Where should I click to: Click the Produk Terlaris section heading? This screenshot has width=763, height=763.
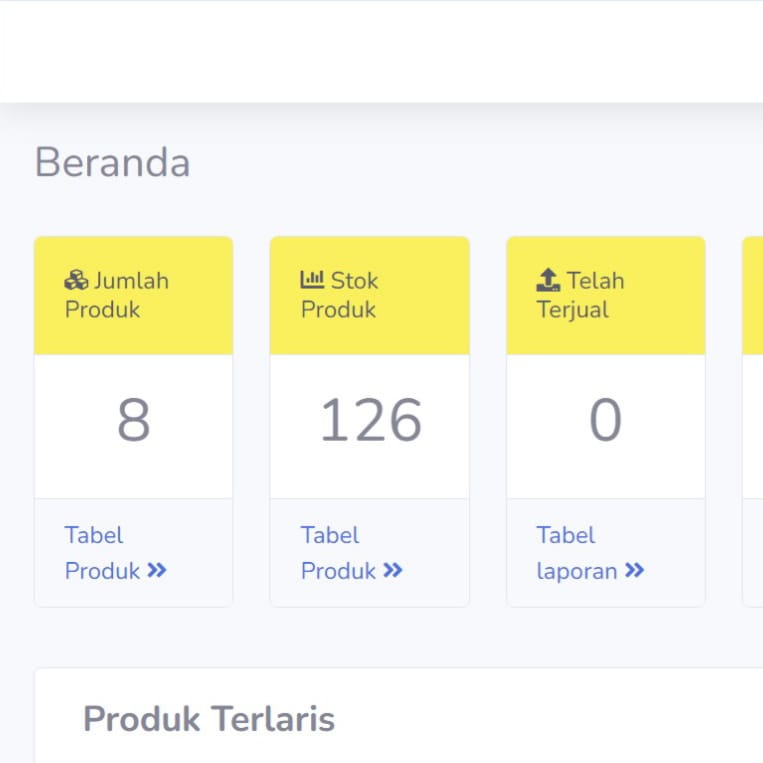(x=208, y=718)
